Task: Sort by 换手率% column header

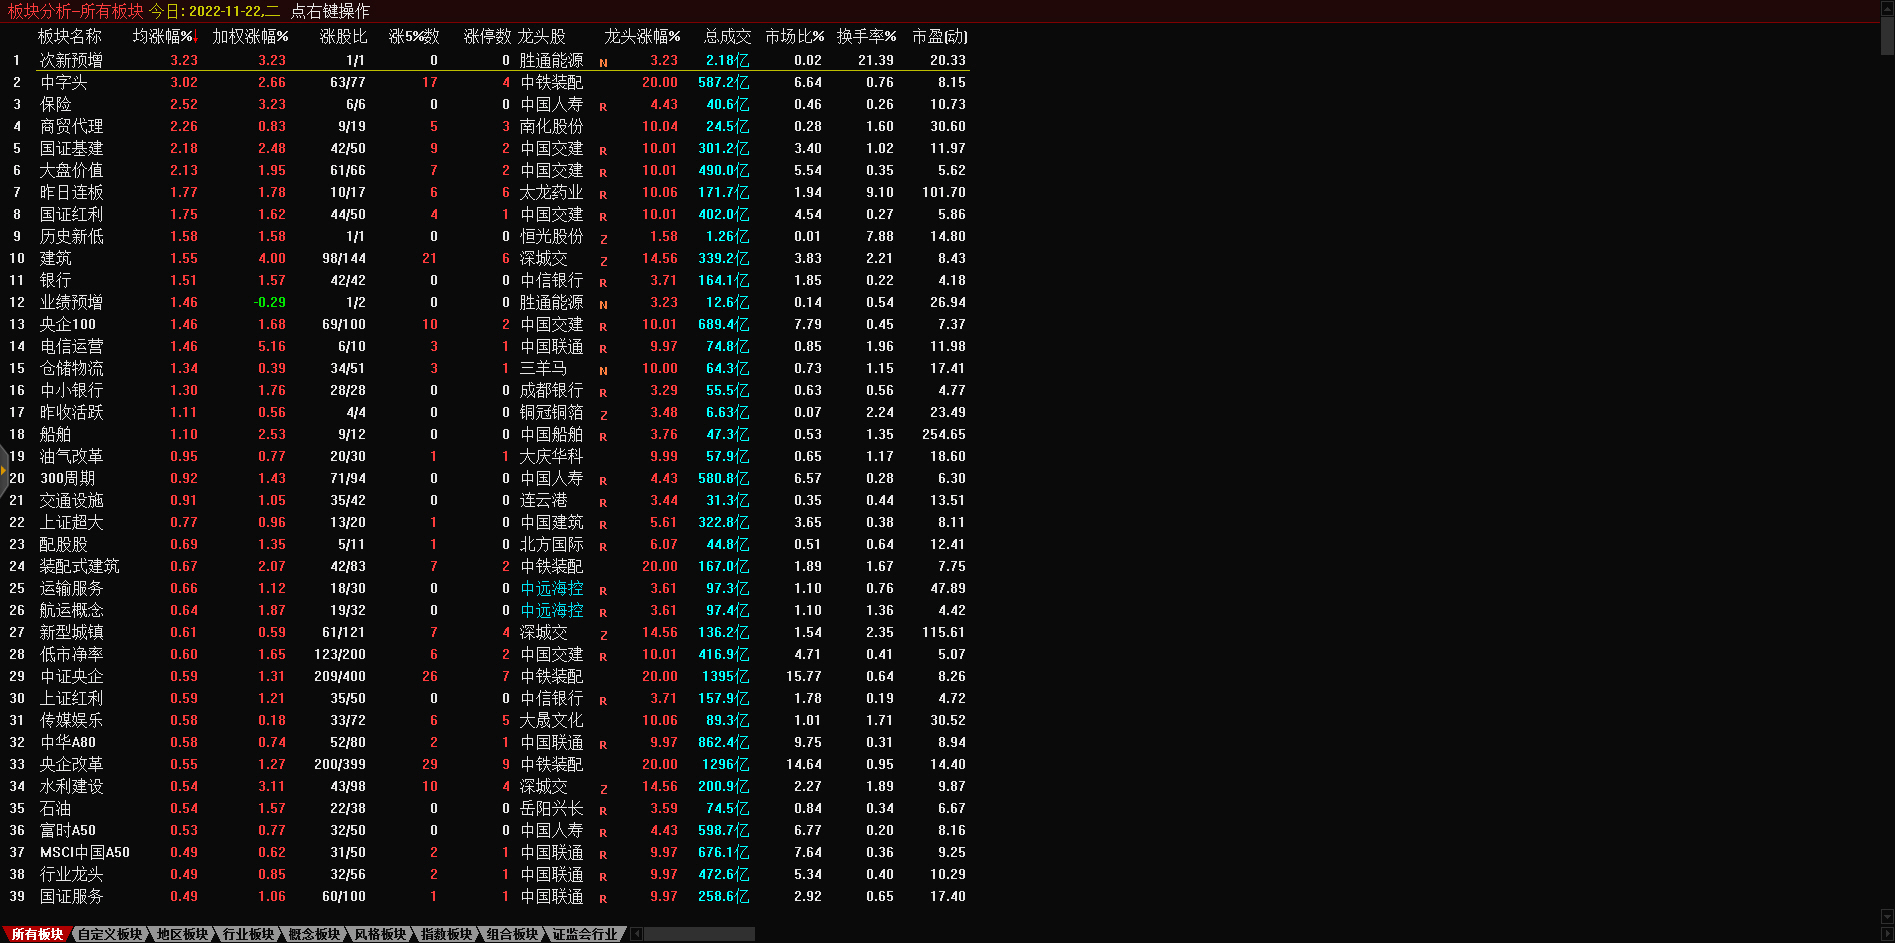Action: coord(866,36)
